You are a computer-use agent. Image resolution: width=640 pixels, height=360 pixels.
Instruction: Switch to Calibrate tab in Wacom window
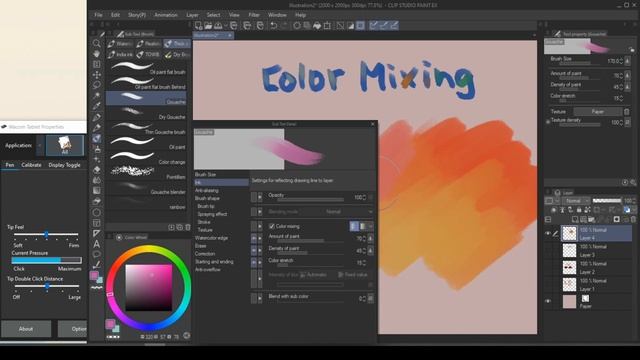(x=31, y=165)
